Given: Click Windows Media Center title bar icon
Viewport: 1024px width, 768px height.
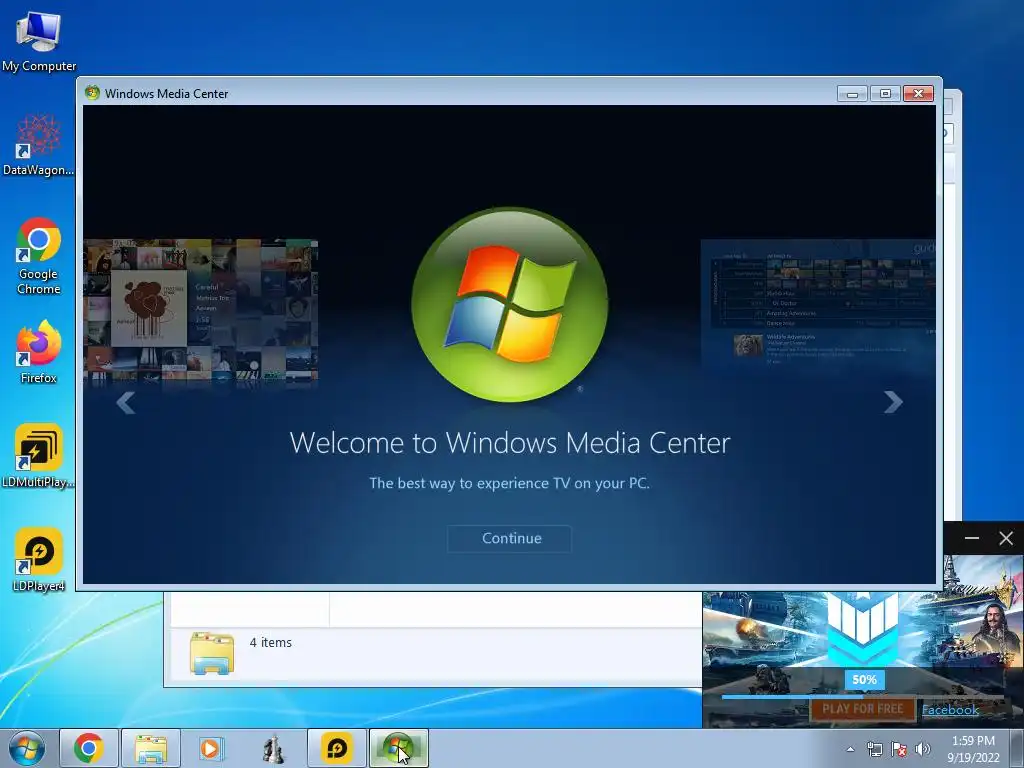Looking at the screenshot, I should pyautogui.click(x=92, y=93).
